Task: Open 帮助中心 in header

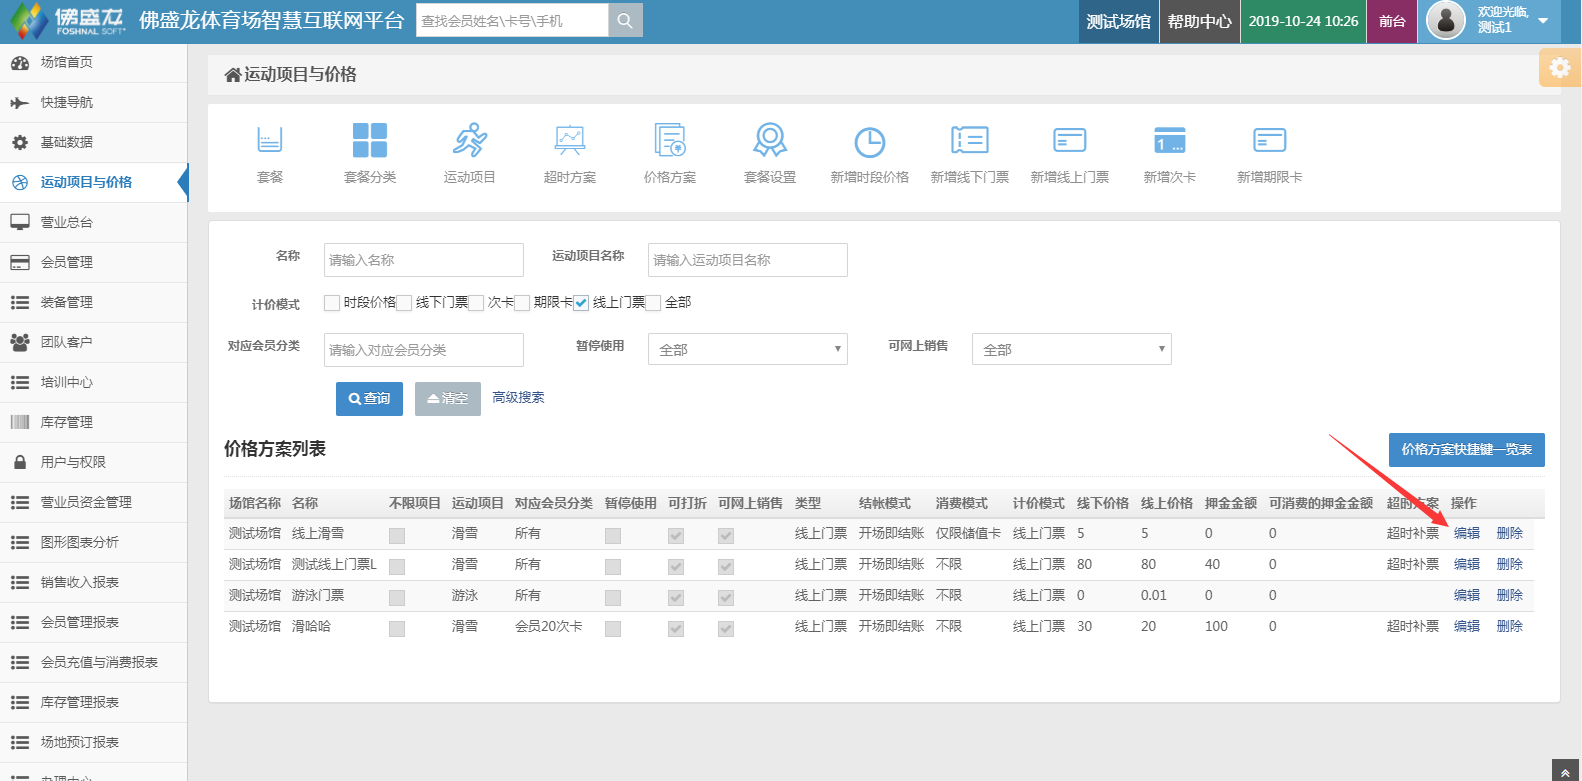Action: [1199, 21]
